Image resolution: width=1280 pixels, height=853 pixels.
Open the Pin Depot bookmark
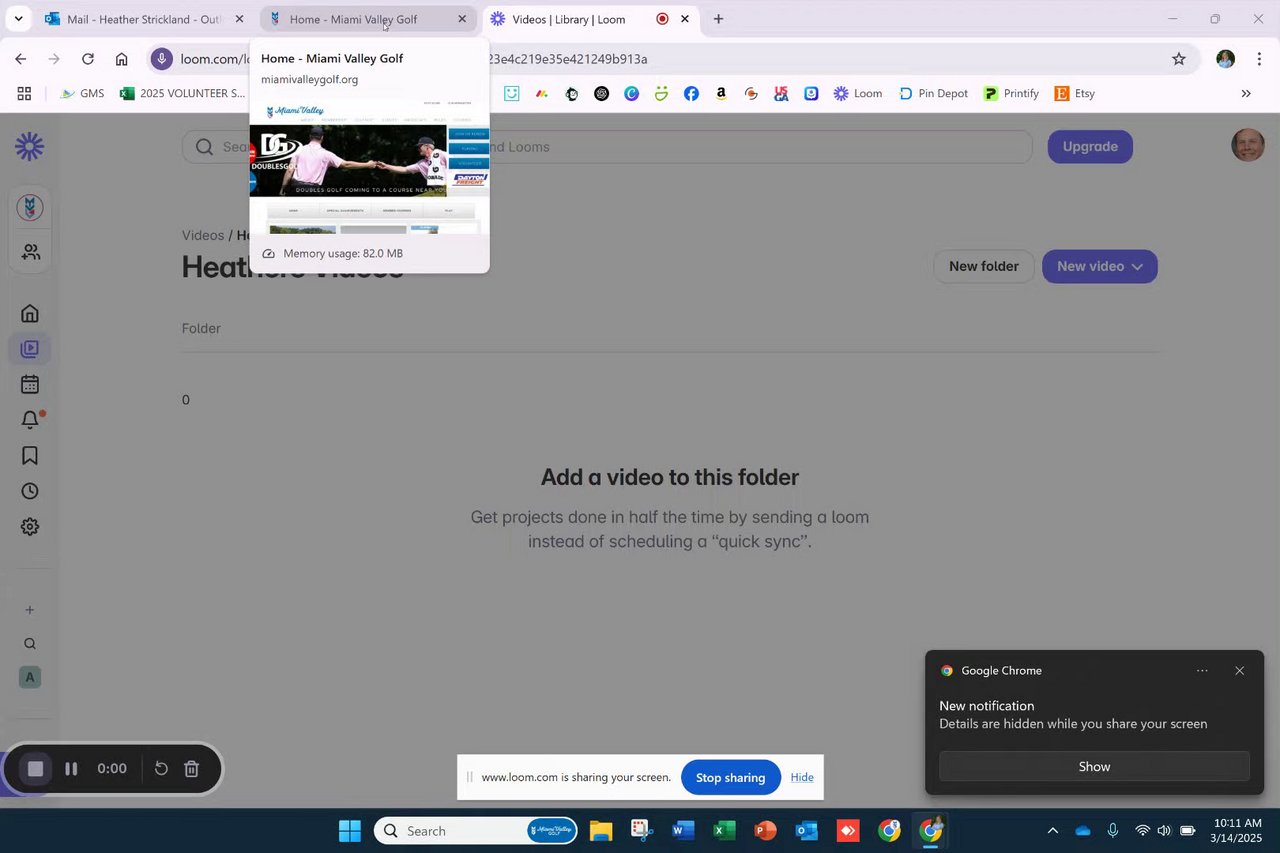point(934,93)
